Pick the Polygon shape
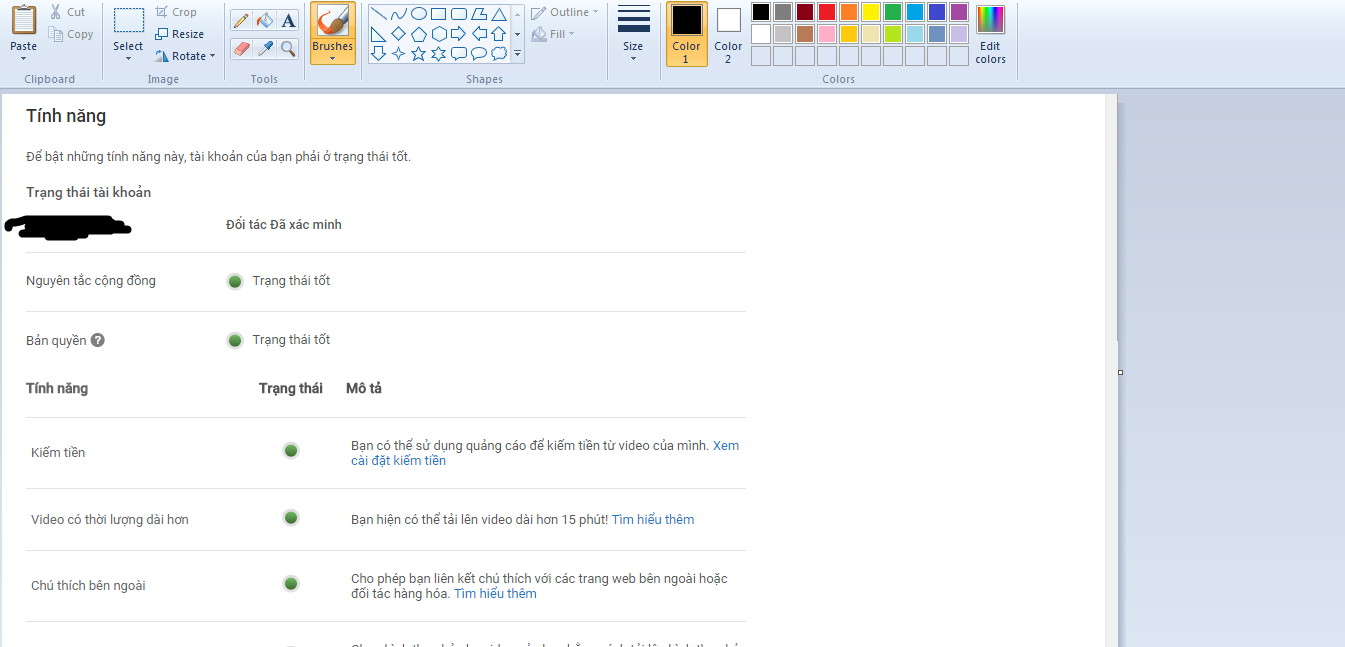Viewport: 1345px width, 647px height. [479, 14]
